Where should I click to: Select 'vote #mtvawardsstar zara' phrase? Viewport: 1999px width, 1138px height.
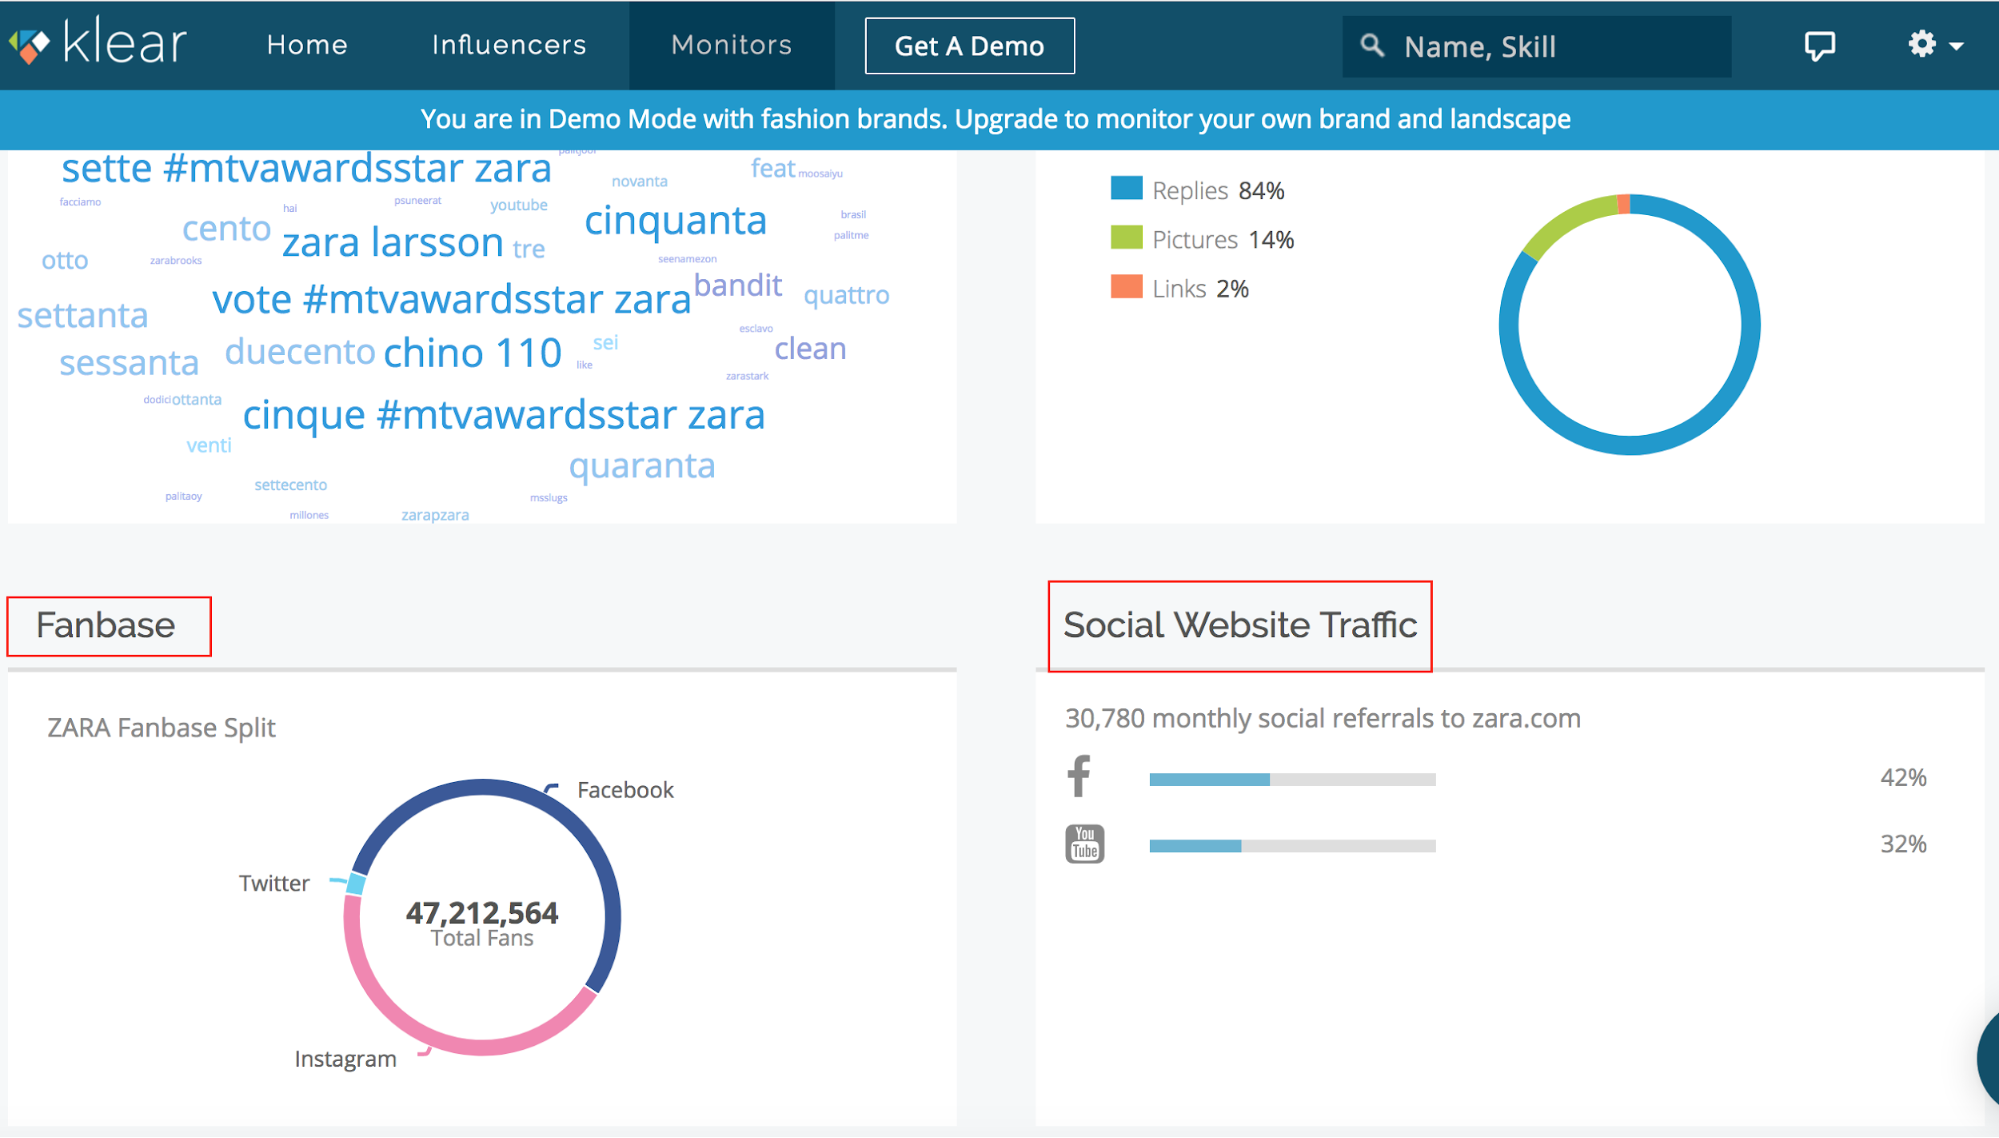coord(451,300)
